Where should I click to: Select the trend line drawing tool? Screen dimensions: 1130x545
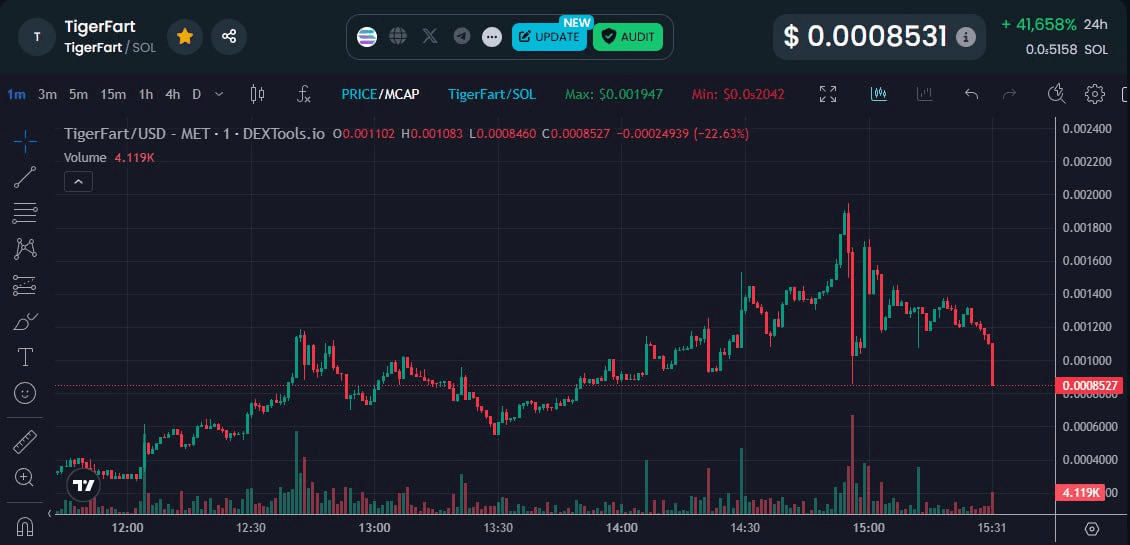coord(25,177)
